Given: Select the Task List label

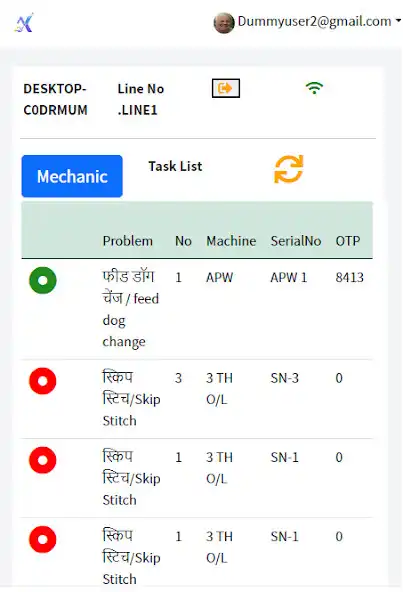Looking at the screenshot, I should [x=175, y=166].
